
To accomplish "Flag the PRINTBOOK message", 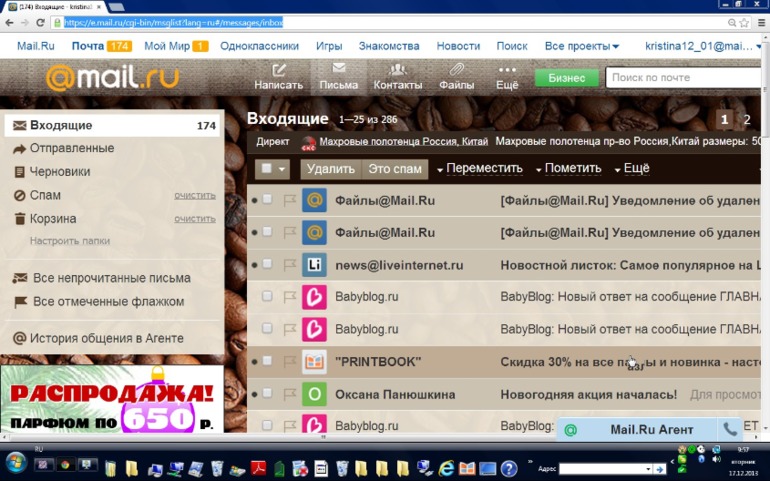I will coord(289,362).
